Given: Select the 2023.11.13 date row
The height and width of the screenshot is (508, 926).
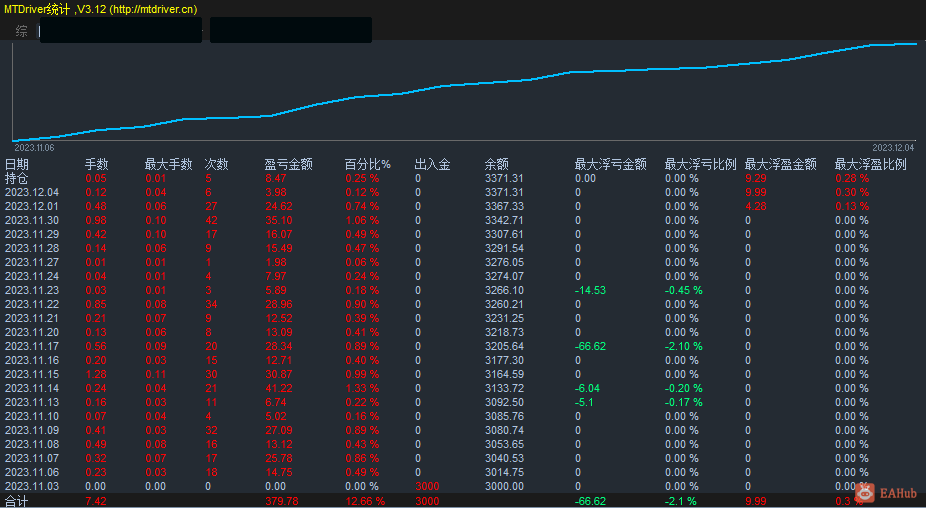Looking at the screenshot, I should (x=32, y=402).
